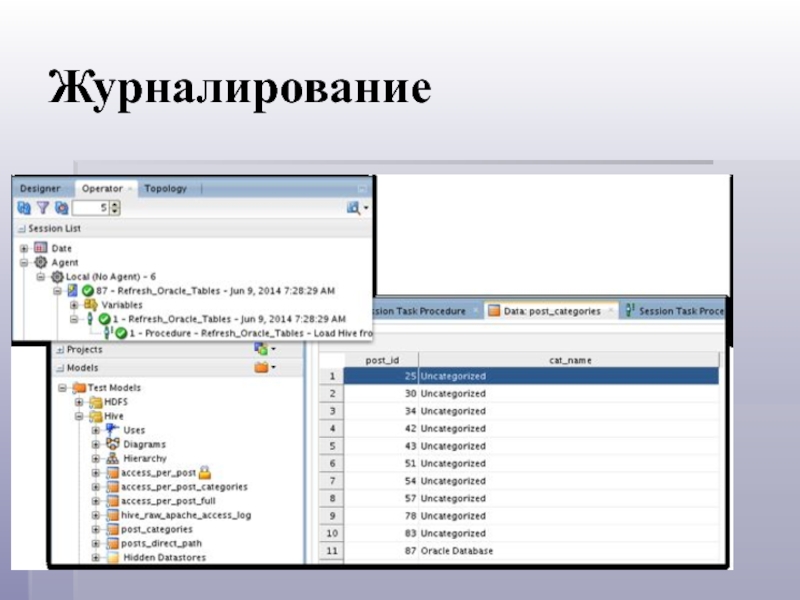Expand the Variables node

[x=73, y=304]
